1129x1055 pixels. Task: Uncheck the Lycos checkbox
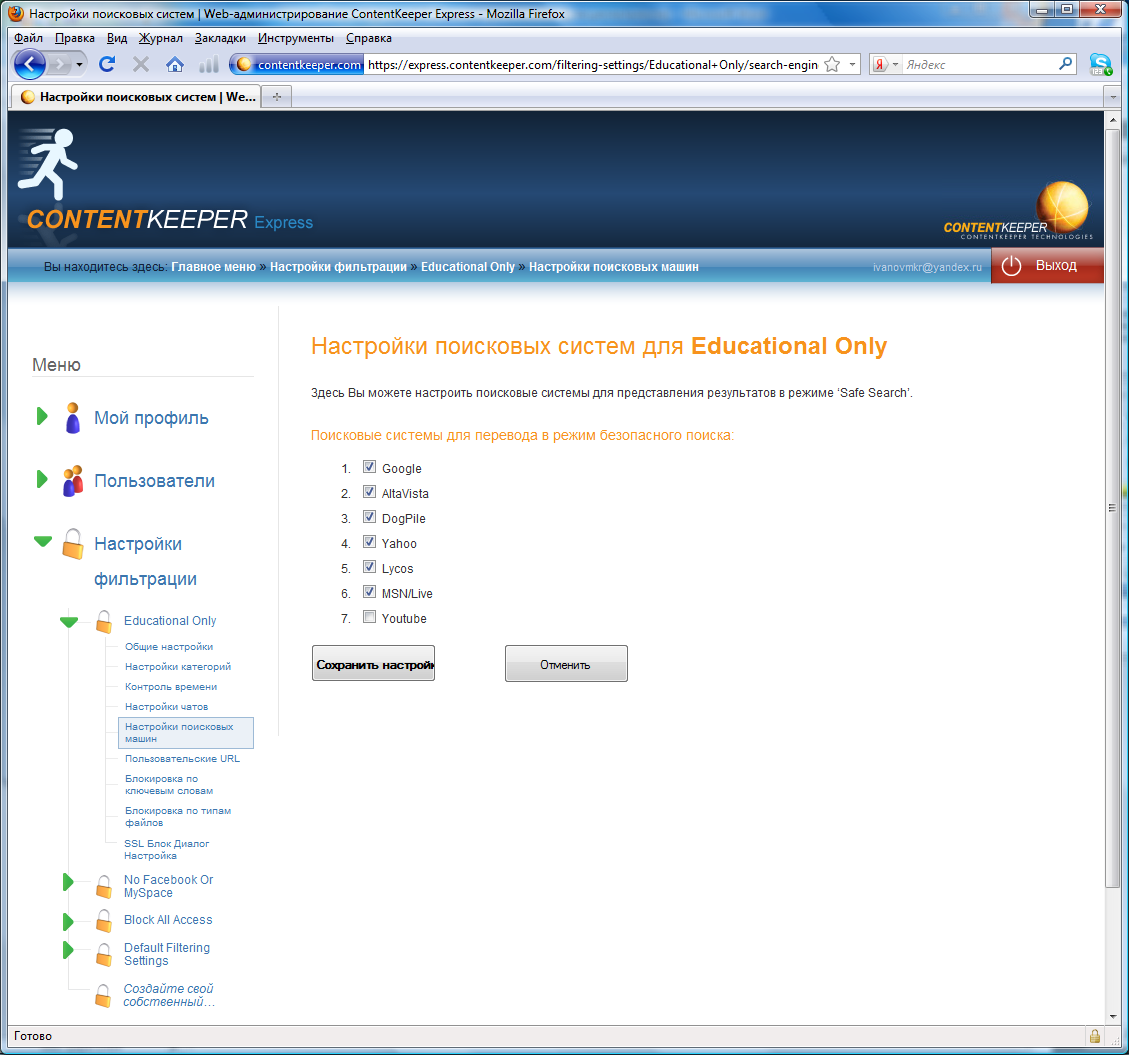pos(369,567)
